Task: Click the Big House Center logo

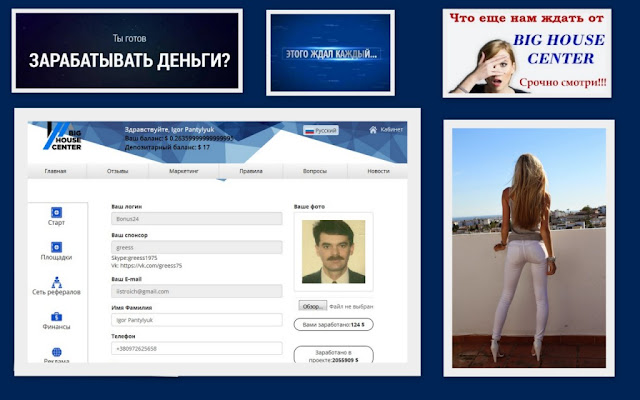Action: (x=63, y=136)
